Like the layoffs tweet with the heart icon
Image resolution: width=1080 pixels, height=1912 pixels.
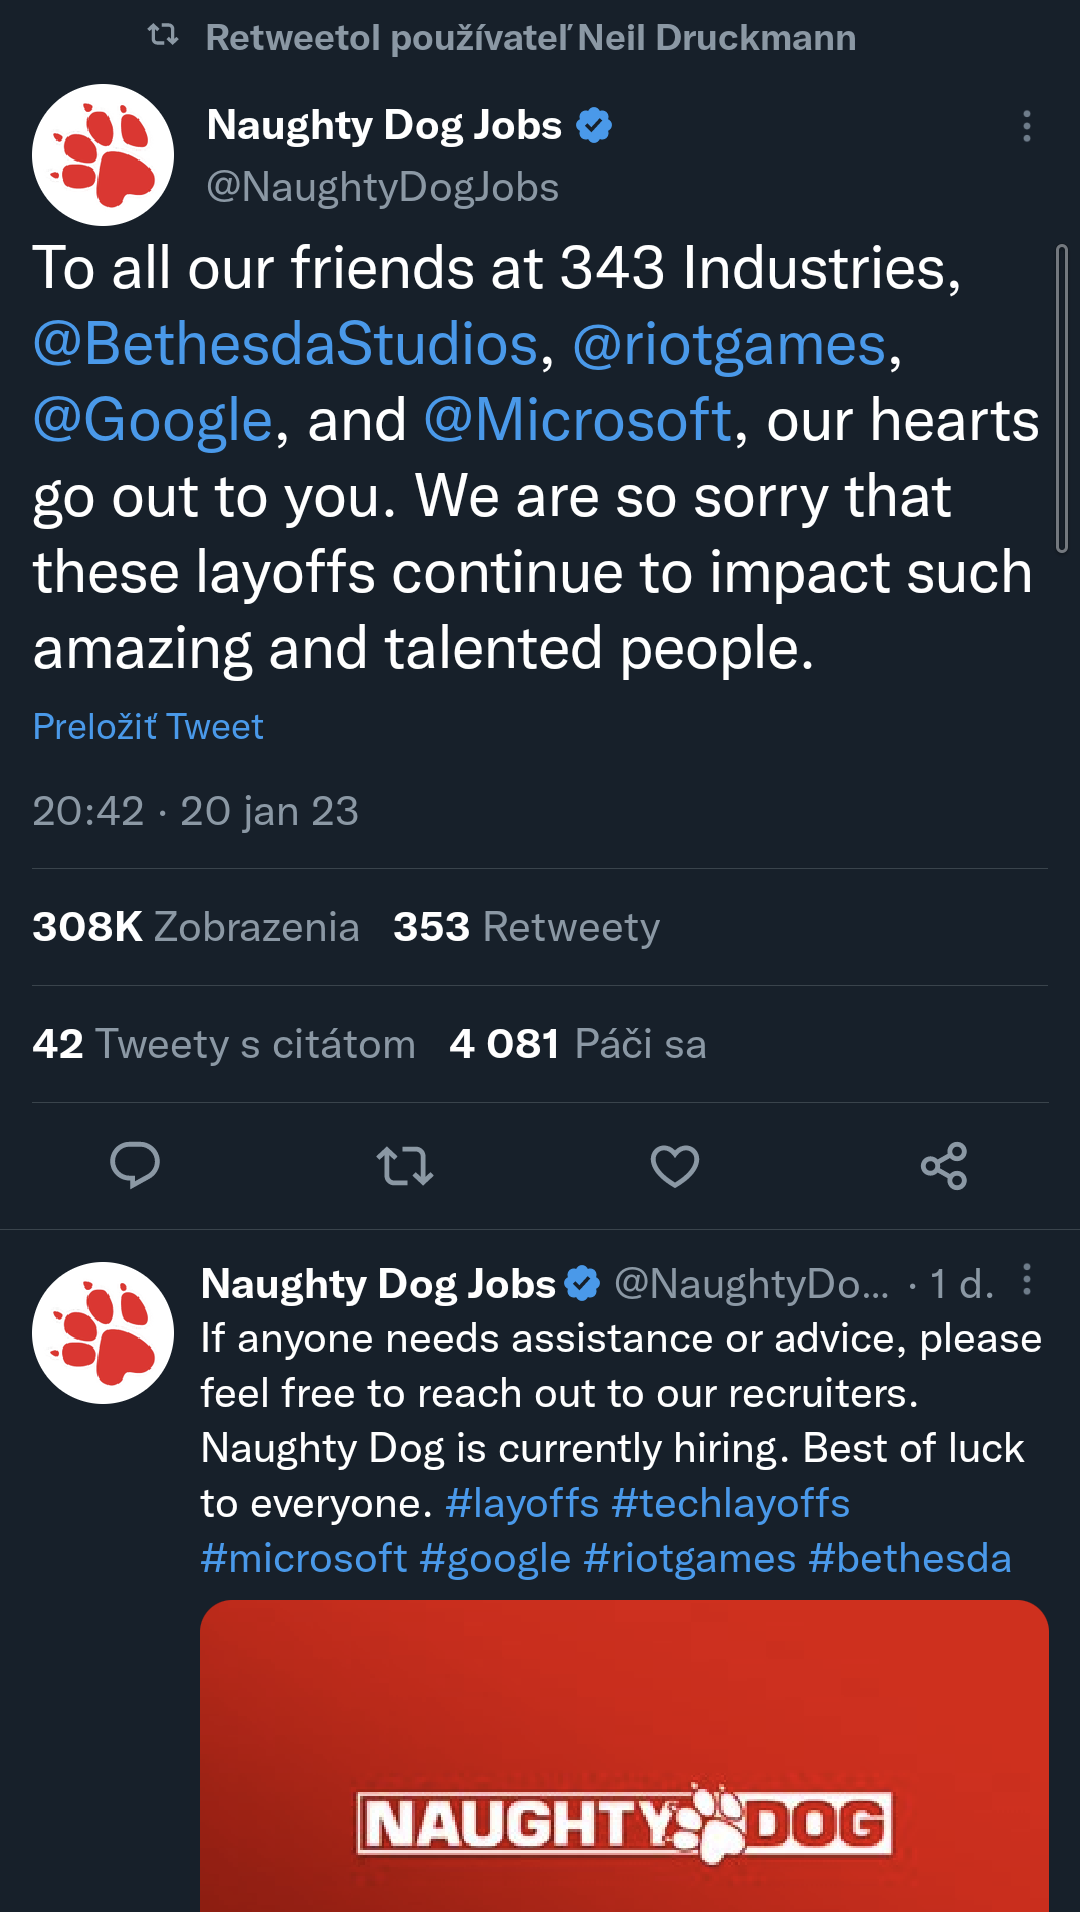(675, 1166)
